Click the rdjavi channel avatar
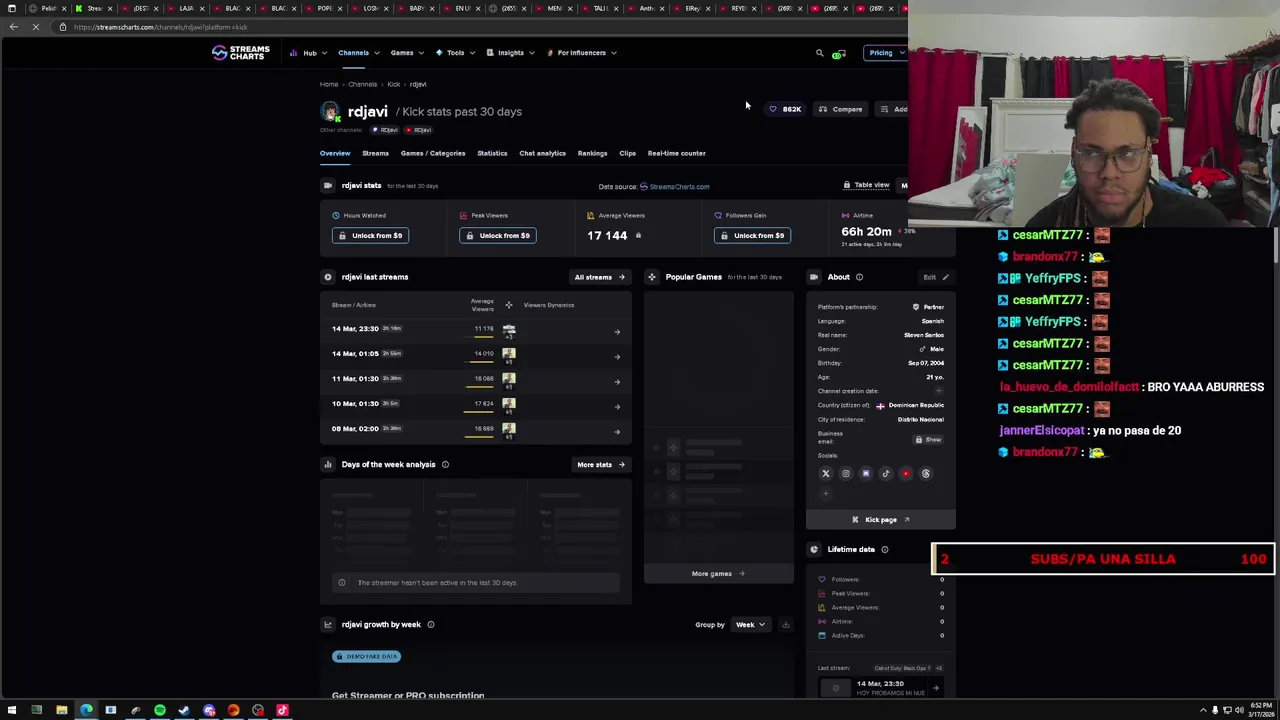 pyautogui.click(x=330, y=111)
